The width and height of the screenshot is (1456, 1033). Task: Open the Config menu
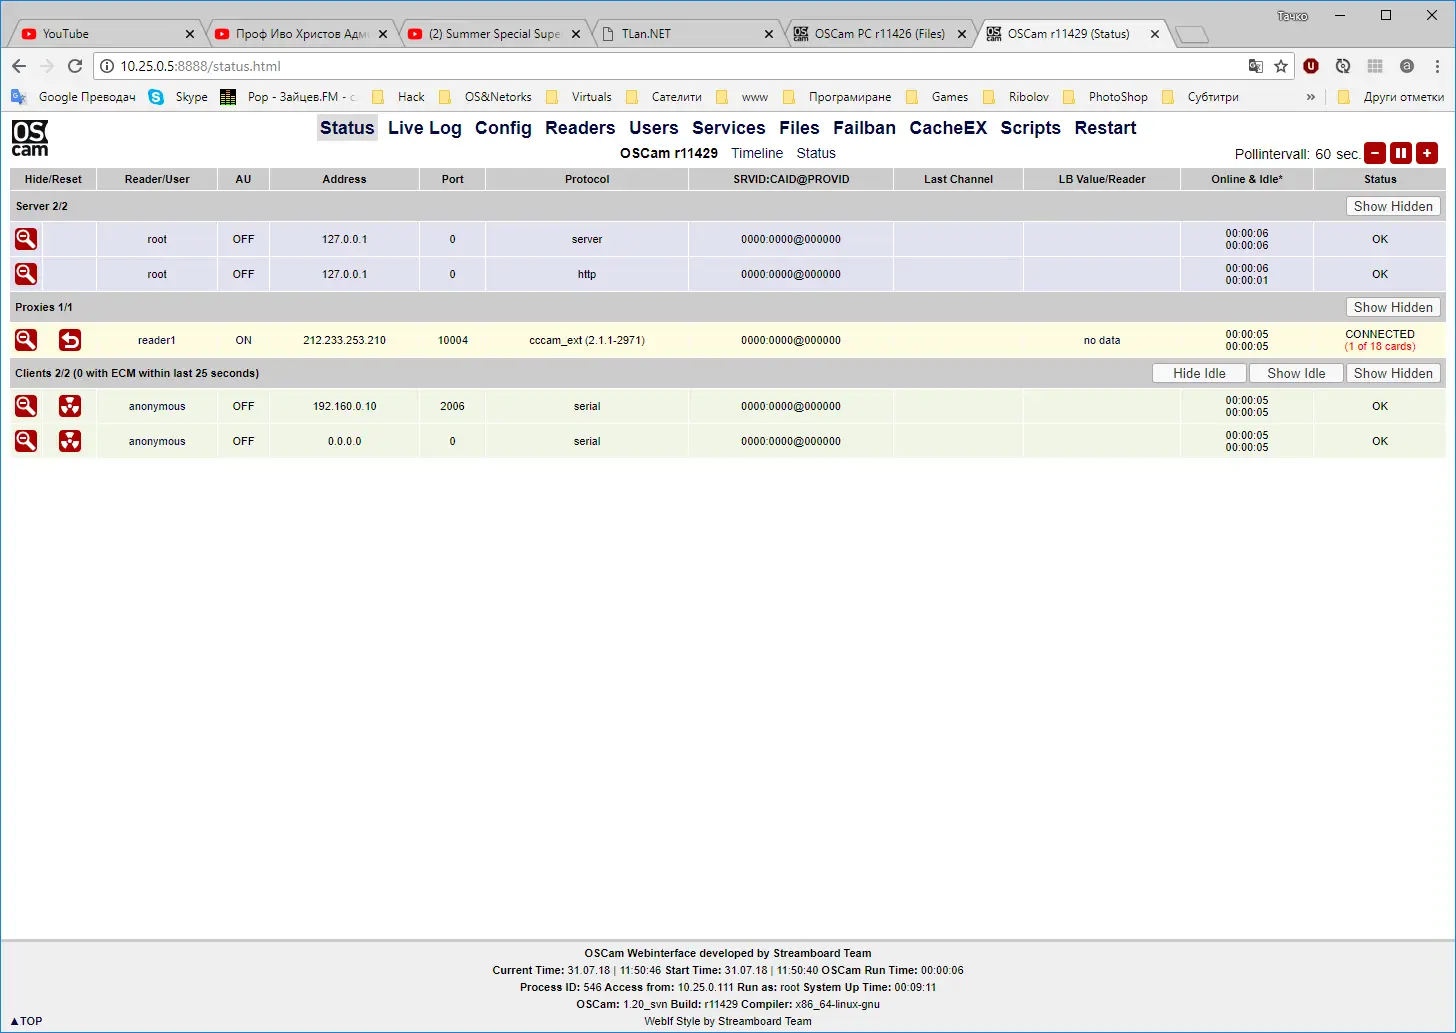pyautogui.click(x=503, y=128)
